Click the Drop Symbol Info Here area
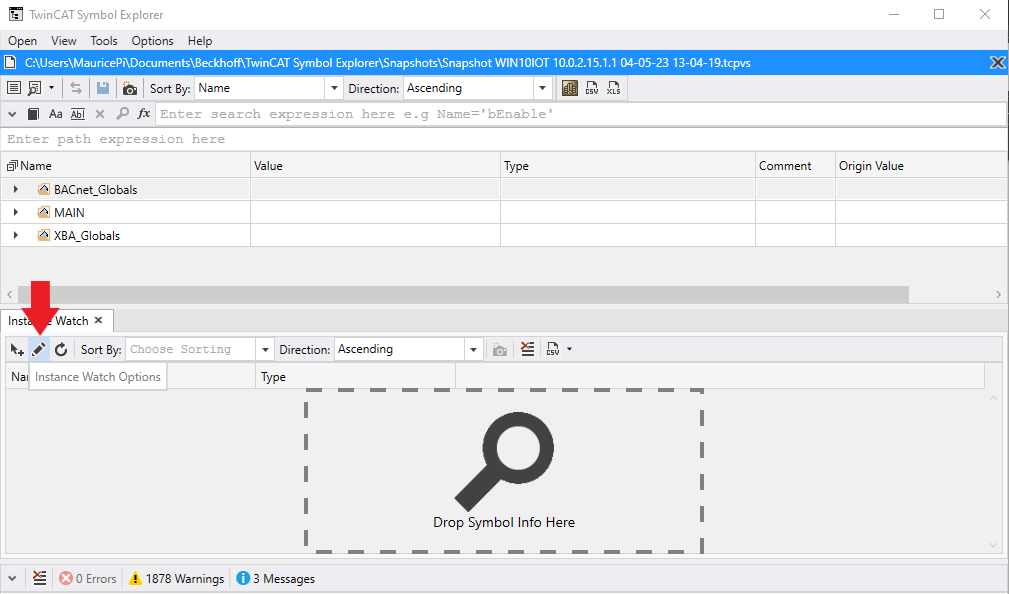The height and width of the screenshot is (594, 1009). [504, 471]
